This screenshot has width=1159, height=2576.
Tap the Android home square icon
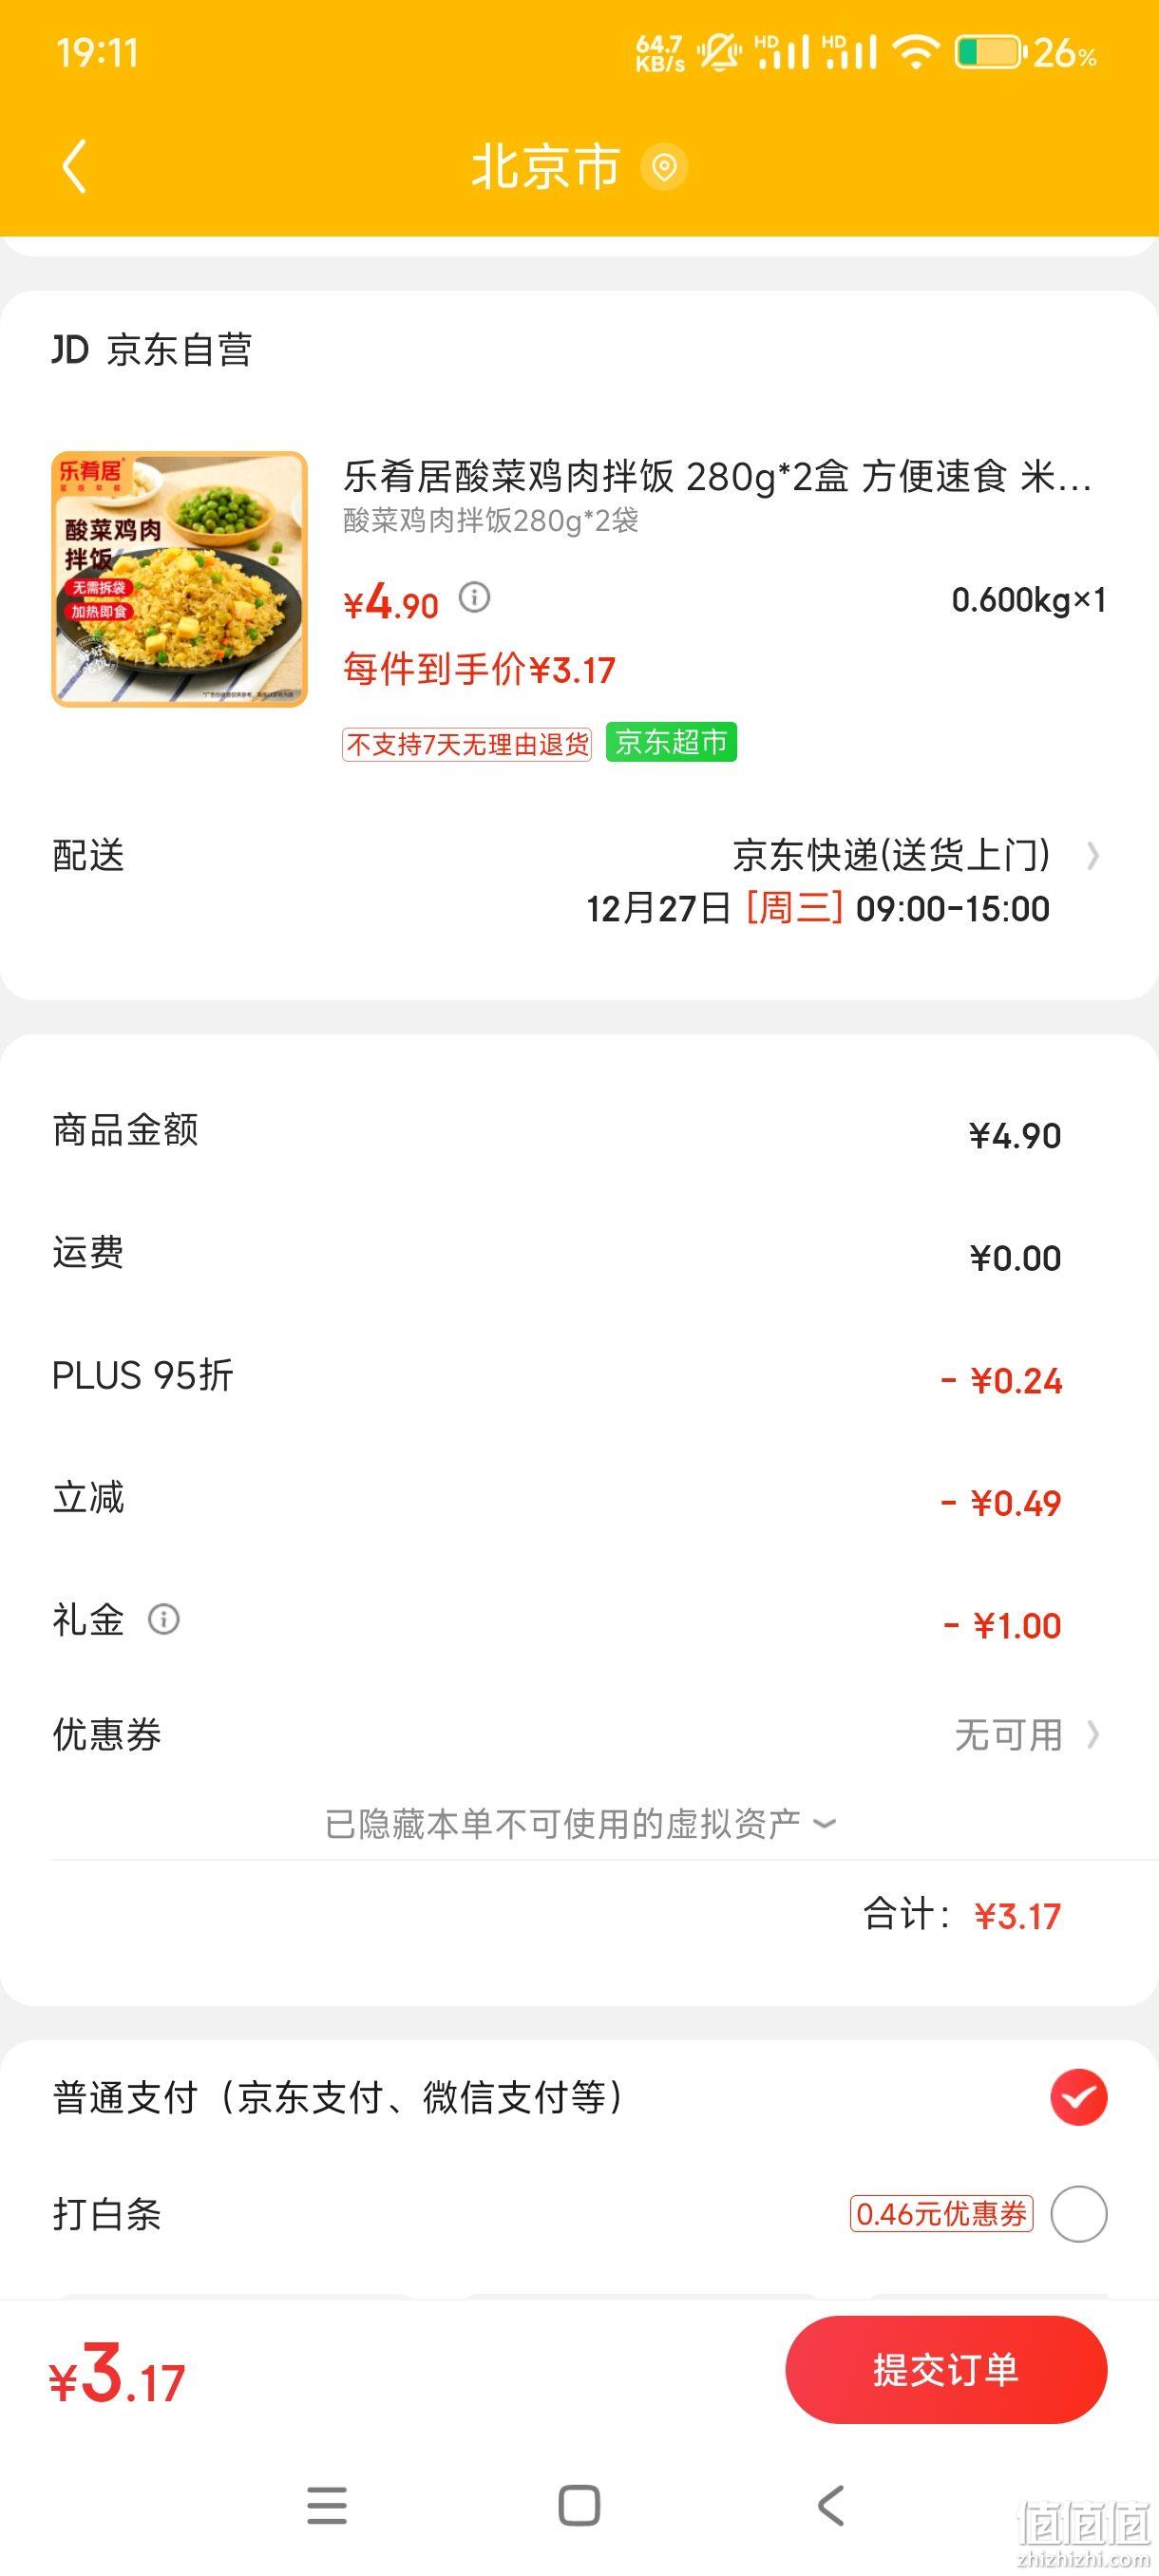click(579, 2505)
